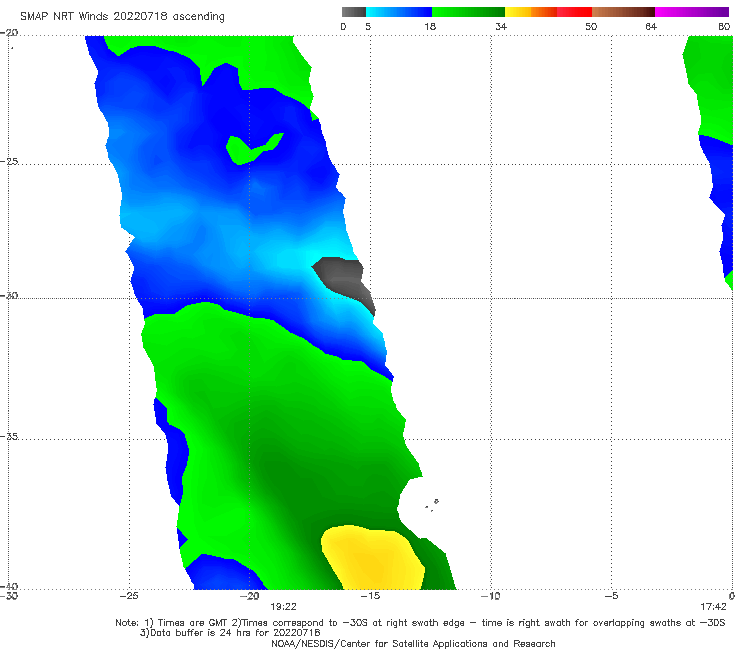Click the green 18-34 segment of color bar
This screenshot has height=650, width=740.
[468, 12]
